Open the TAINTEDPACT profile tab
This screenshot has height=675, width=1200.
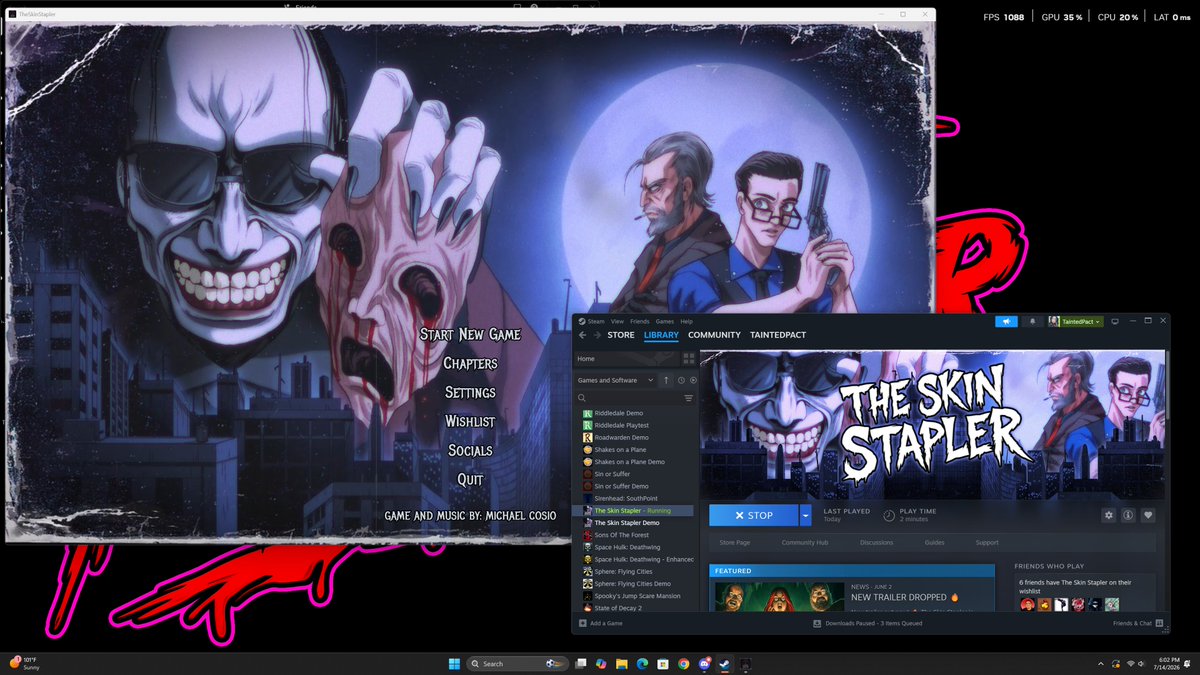pyautogui.click(x=778, y=335)
